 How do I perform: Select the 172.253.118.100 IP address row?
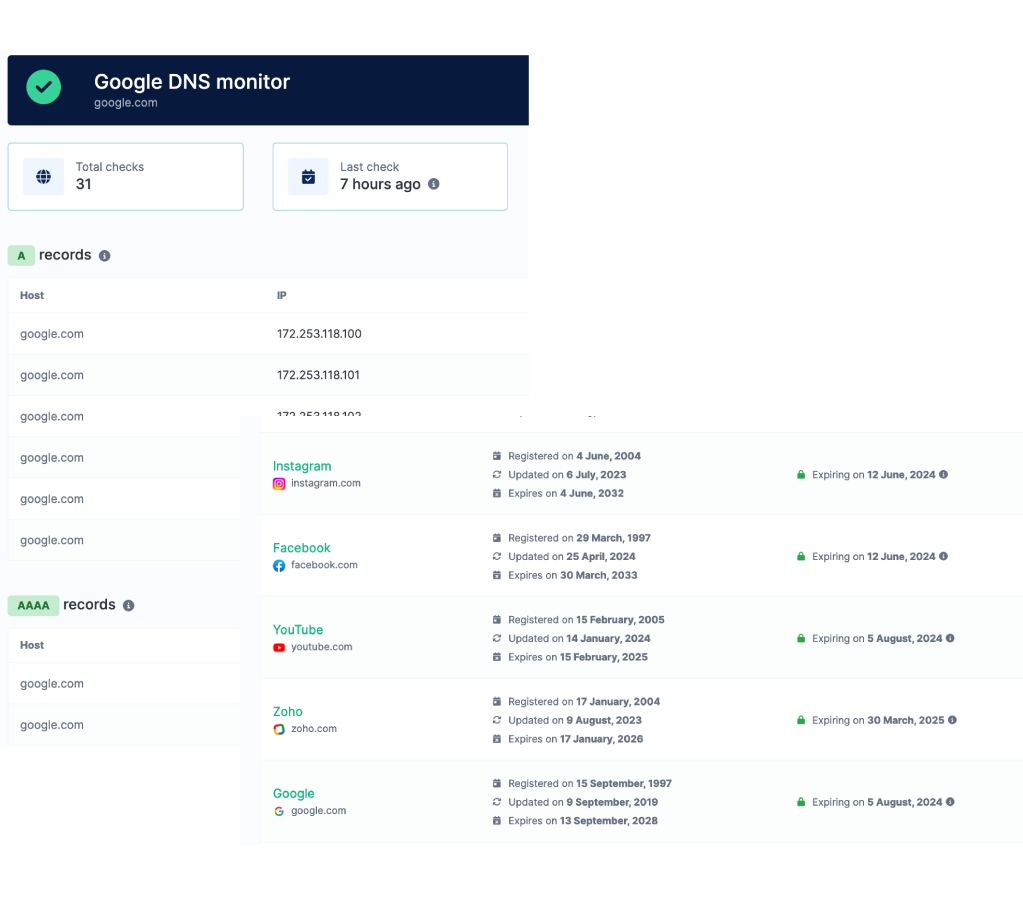point(319,334)
